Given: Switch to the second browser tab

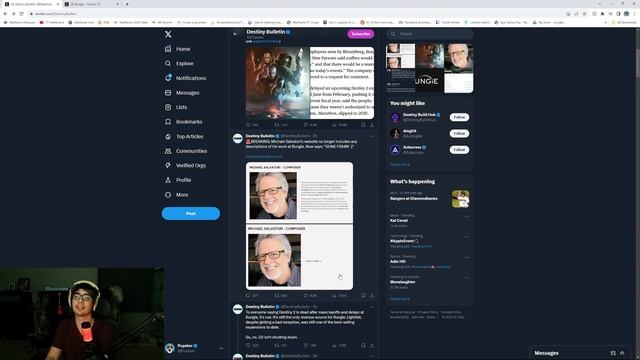Looking at the screenshot, I should (x=91, y=4).
